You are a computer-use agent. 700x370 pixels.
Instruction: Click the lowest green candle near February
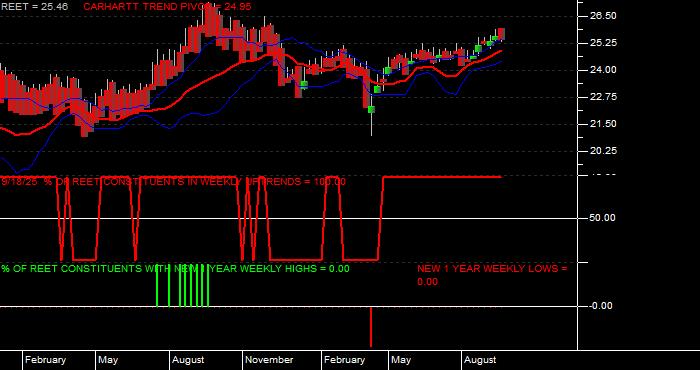point(371,109)
